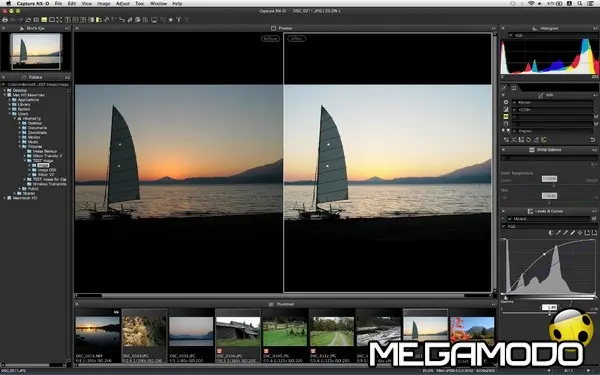Toggle the Levels & Curves Manual checkbox
600x375 pixels.
point(594,218)
